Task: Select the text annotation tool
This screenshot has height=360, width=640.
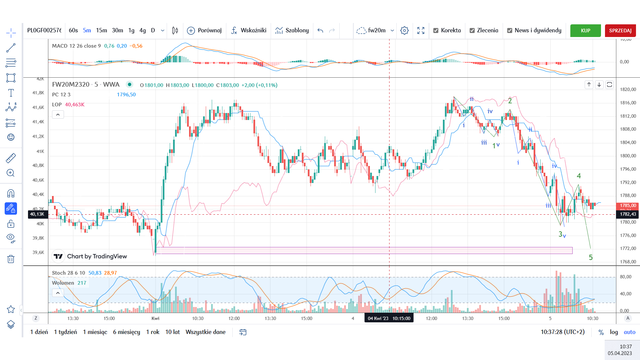Action: coord(11,93)
